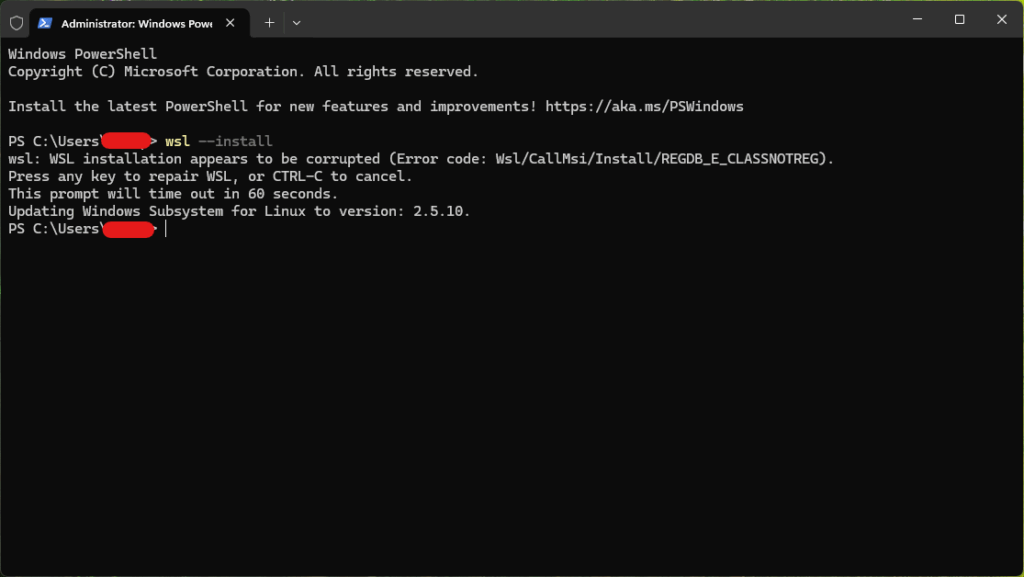Close the Administrator PowerShell tab
1024x577 pixels.
coord(230,23)
